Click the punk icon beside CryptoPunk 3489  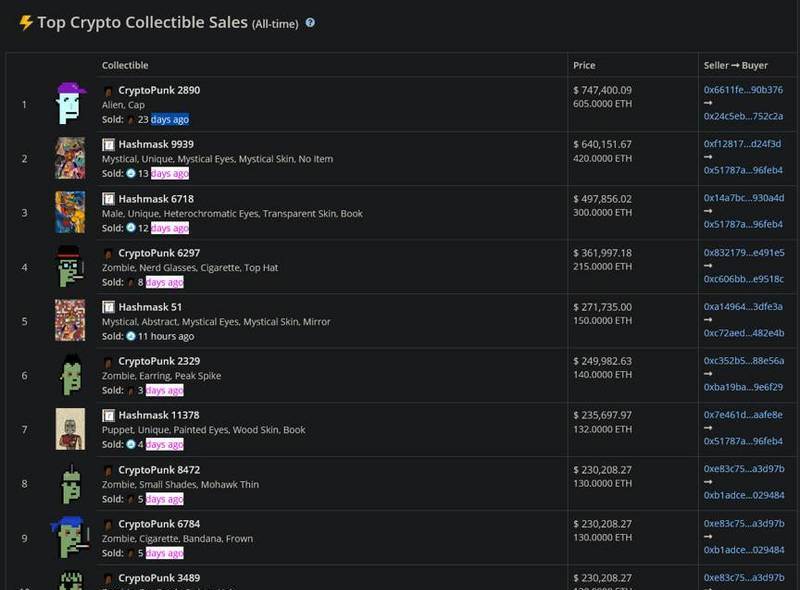tap(108, 579)
